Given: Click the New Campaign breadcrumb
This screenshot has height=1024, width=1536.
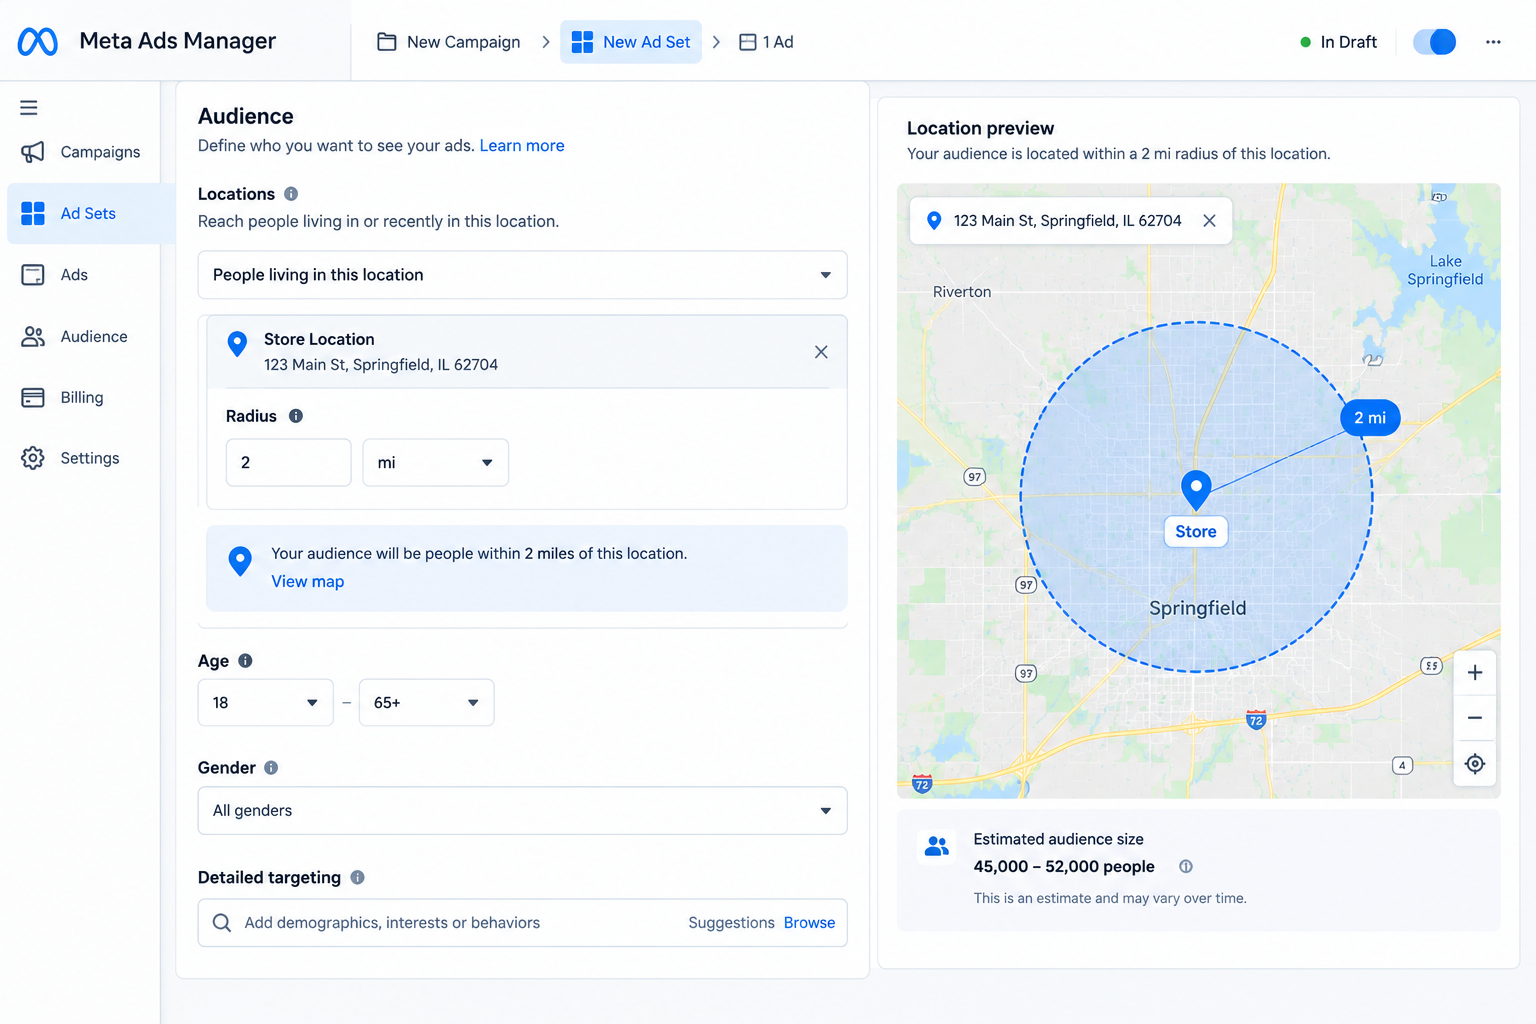Looking at the screenshot, I should [448, 42].
